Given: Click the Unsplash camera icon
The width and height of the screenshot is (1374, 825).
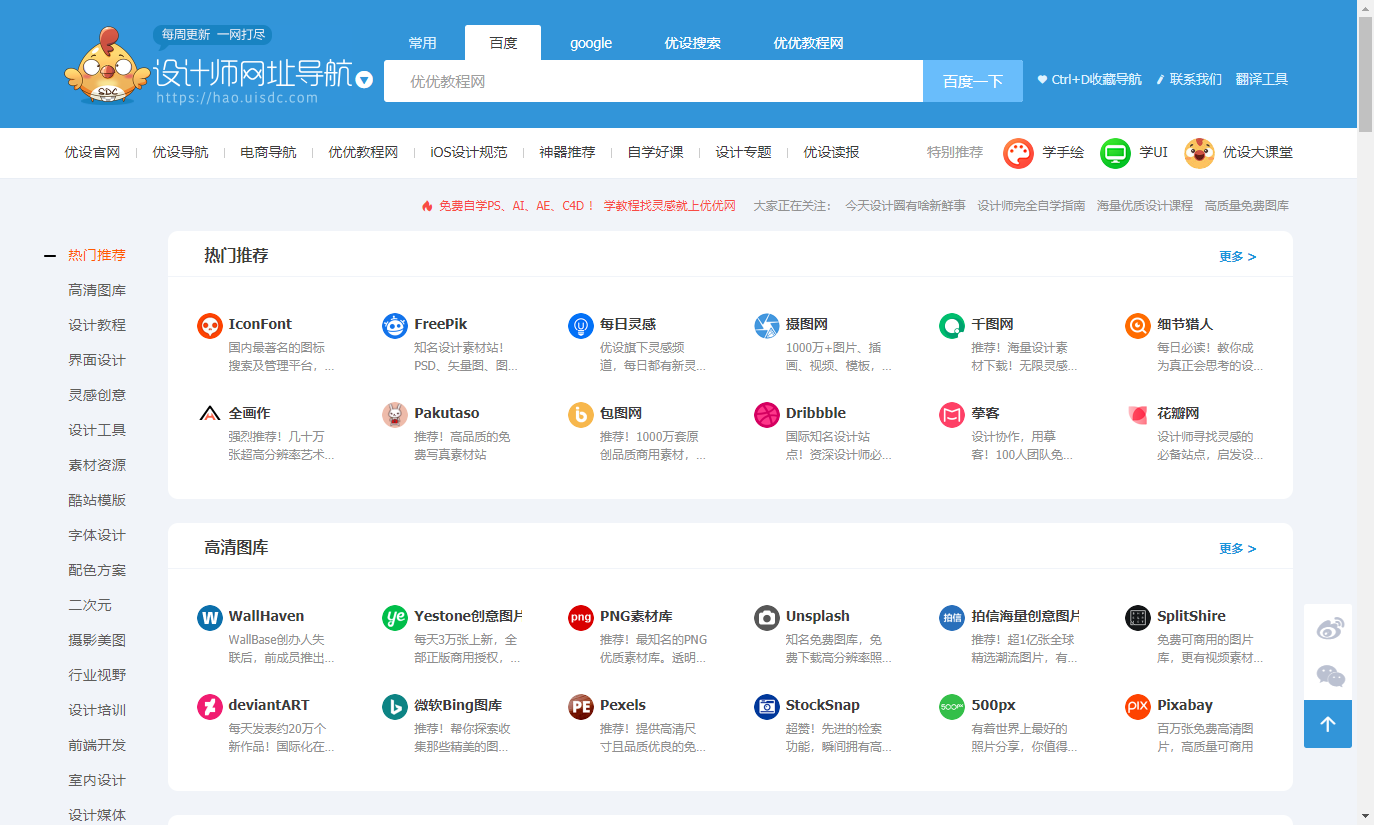Looking at the screenshot, I should pyautogui.click(x=767, y=618).
